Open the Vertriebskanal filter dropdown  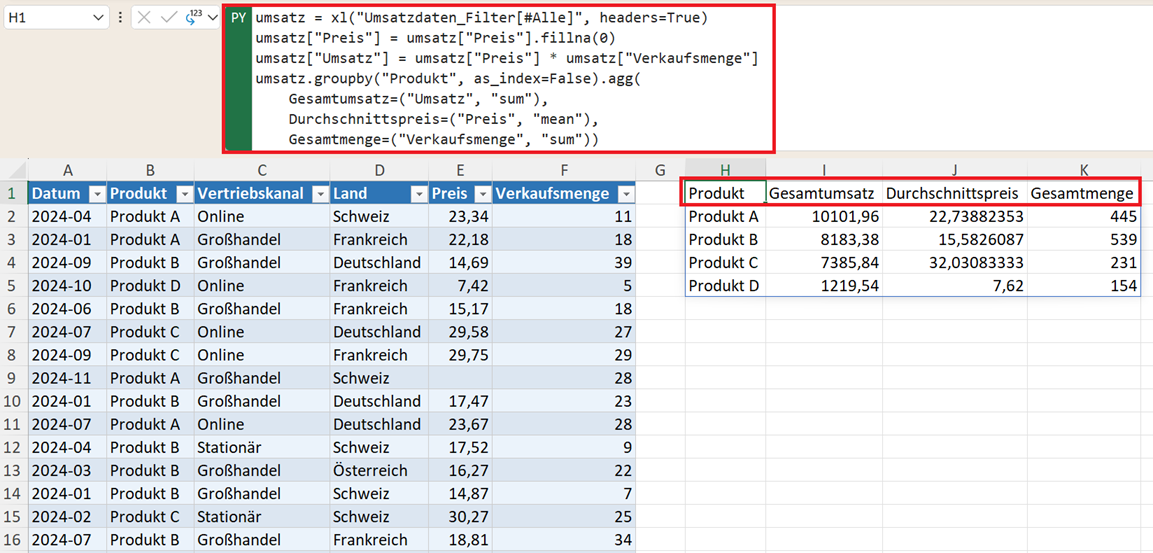320,194
